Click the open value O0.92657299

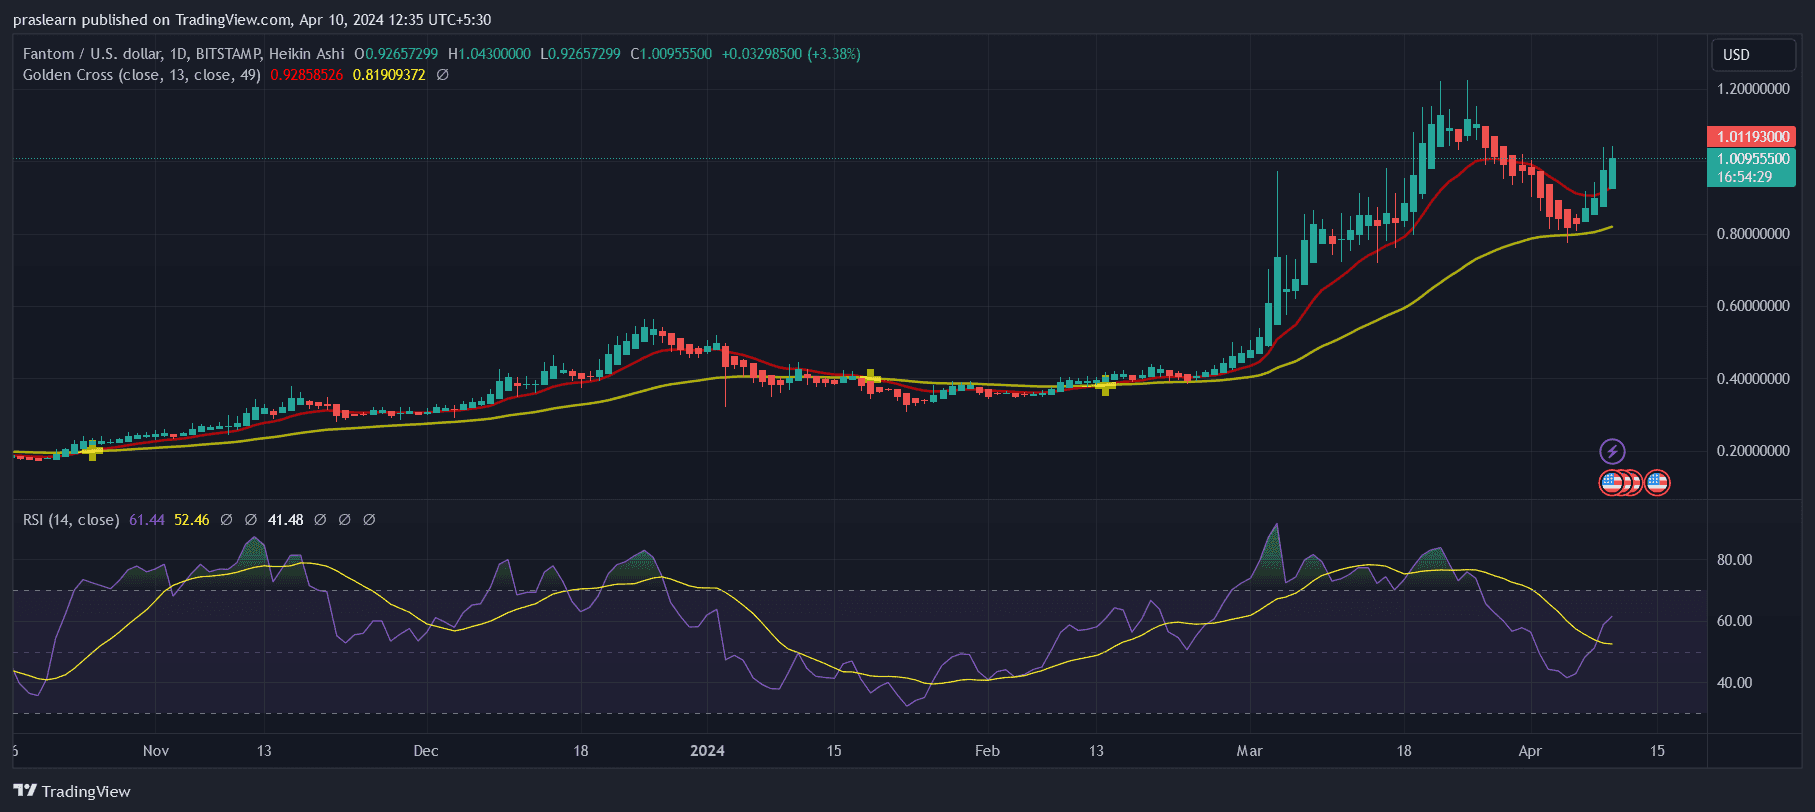tap(396, 54)
